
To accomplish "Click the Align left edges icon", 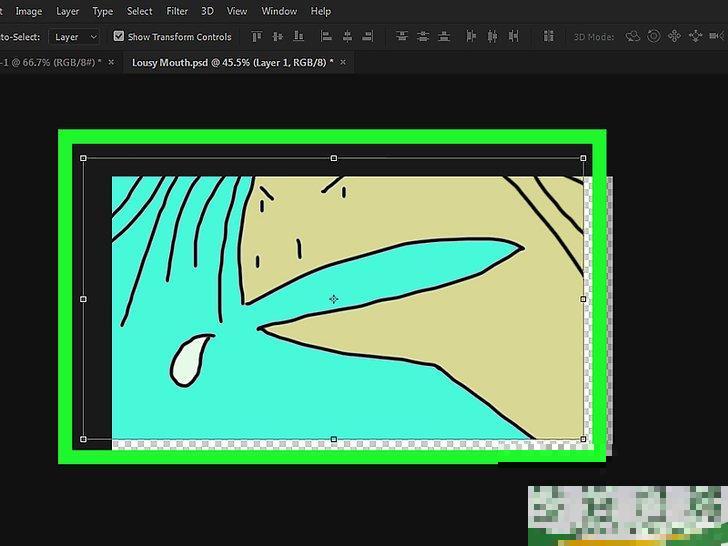I will tap(326, 37).
